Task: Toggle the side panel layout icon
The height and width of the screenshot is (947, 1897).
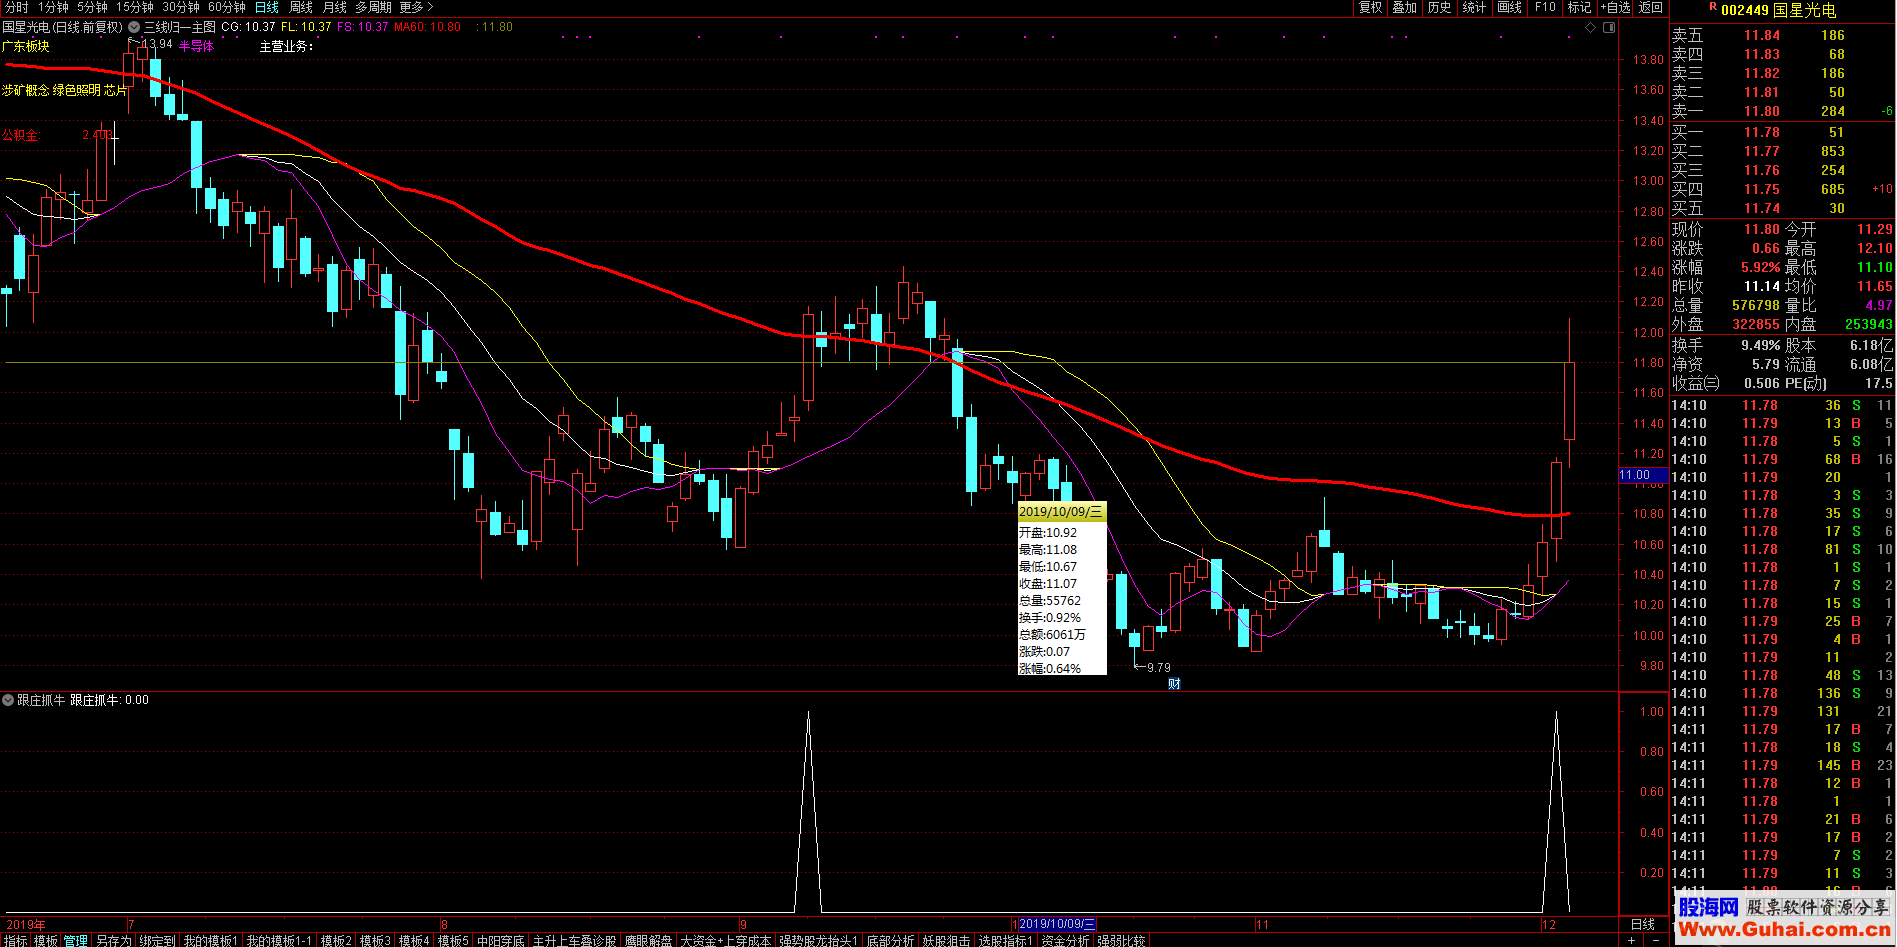Action: (x=1609, y=27)
